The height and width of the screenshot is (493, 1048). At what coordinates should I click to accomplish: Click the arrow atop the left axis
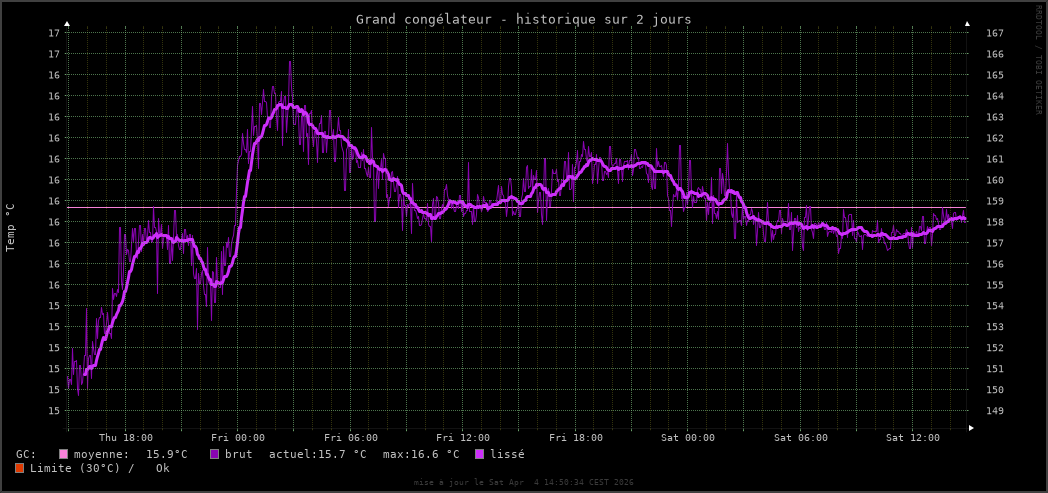(67, 22)
